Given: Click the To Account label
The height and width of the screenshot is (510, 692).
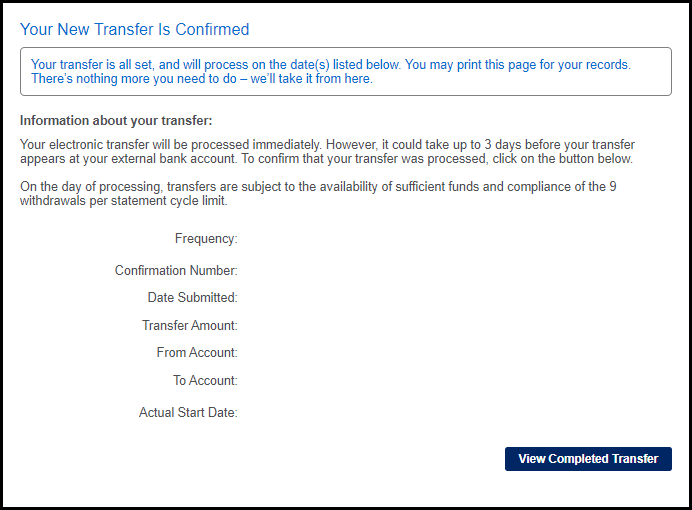Looking at the screenshot, I should pos(205,381).
